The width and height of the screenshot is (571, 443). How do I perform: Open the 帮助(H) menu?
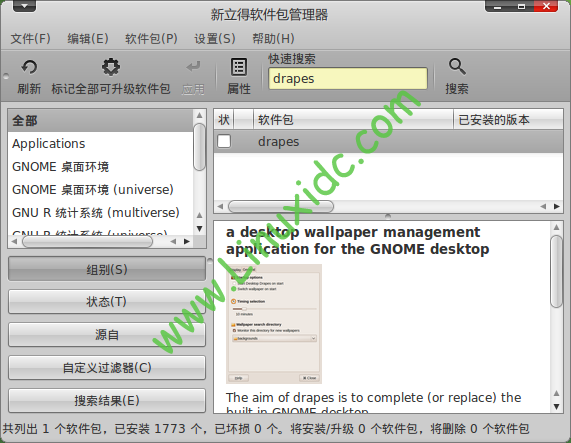(x=273, y=38)
